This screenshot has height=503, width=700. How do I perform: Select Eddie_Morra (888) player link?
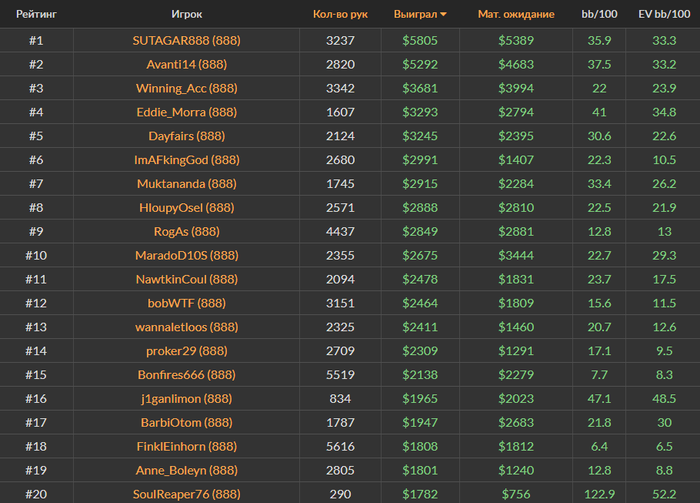pos(186,112)
